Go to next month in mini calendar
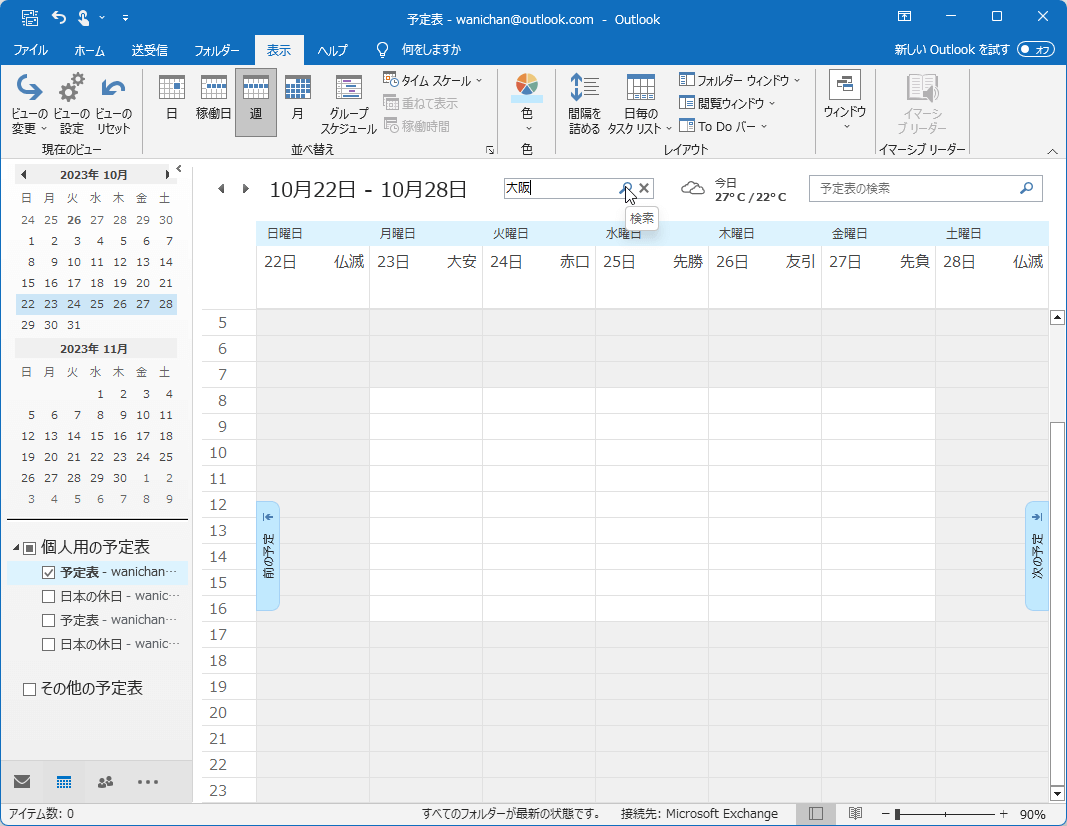Image resolution: width=1067 pixels, height=826 pixels. pos(167,175)
